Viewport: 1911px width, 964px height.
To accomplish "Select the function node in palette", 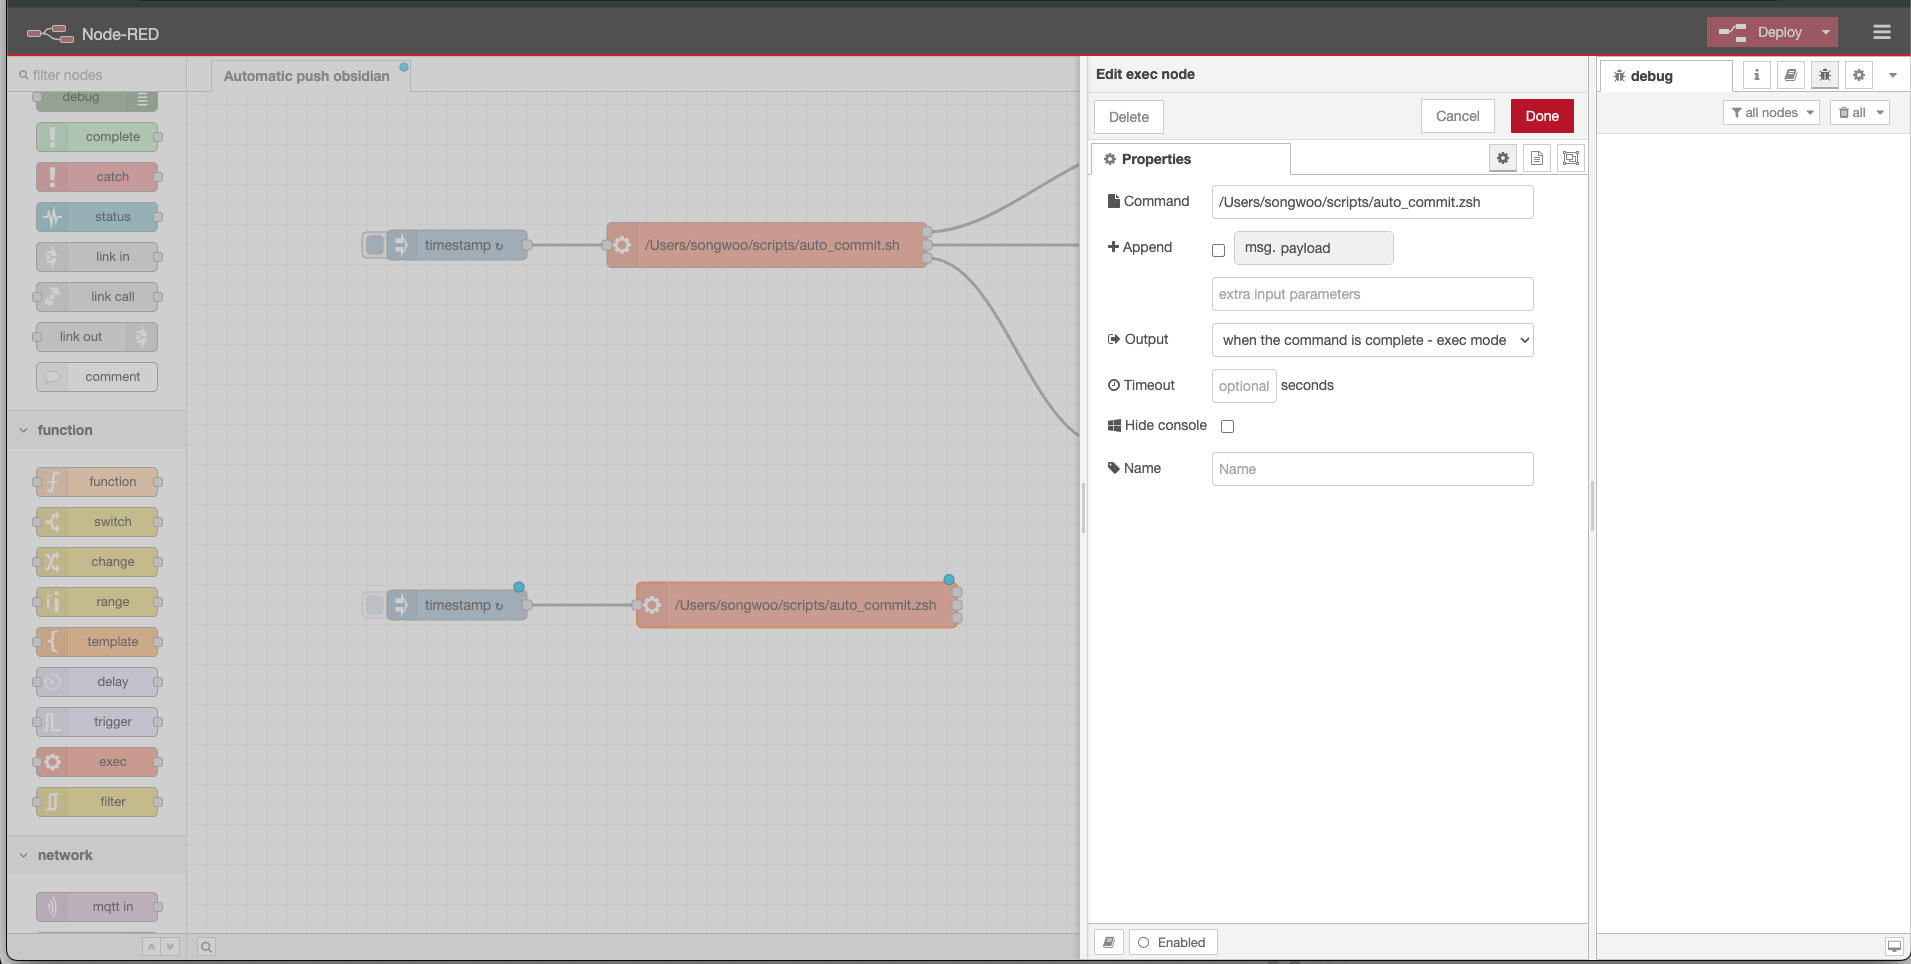I will [x=97, y=482].
